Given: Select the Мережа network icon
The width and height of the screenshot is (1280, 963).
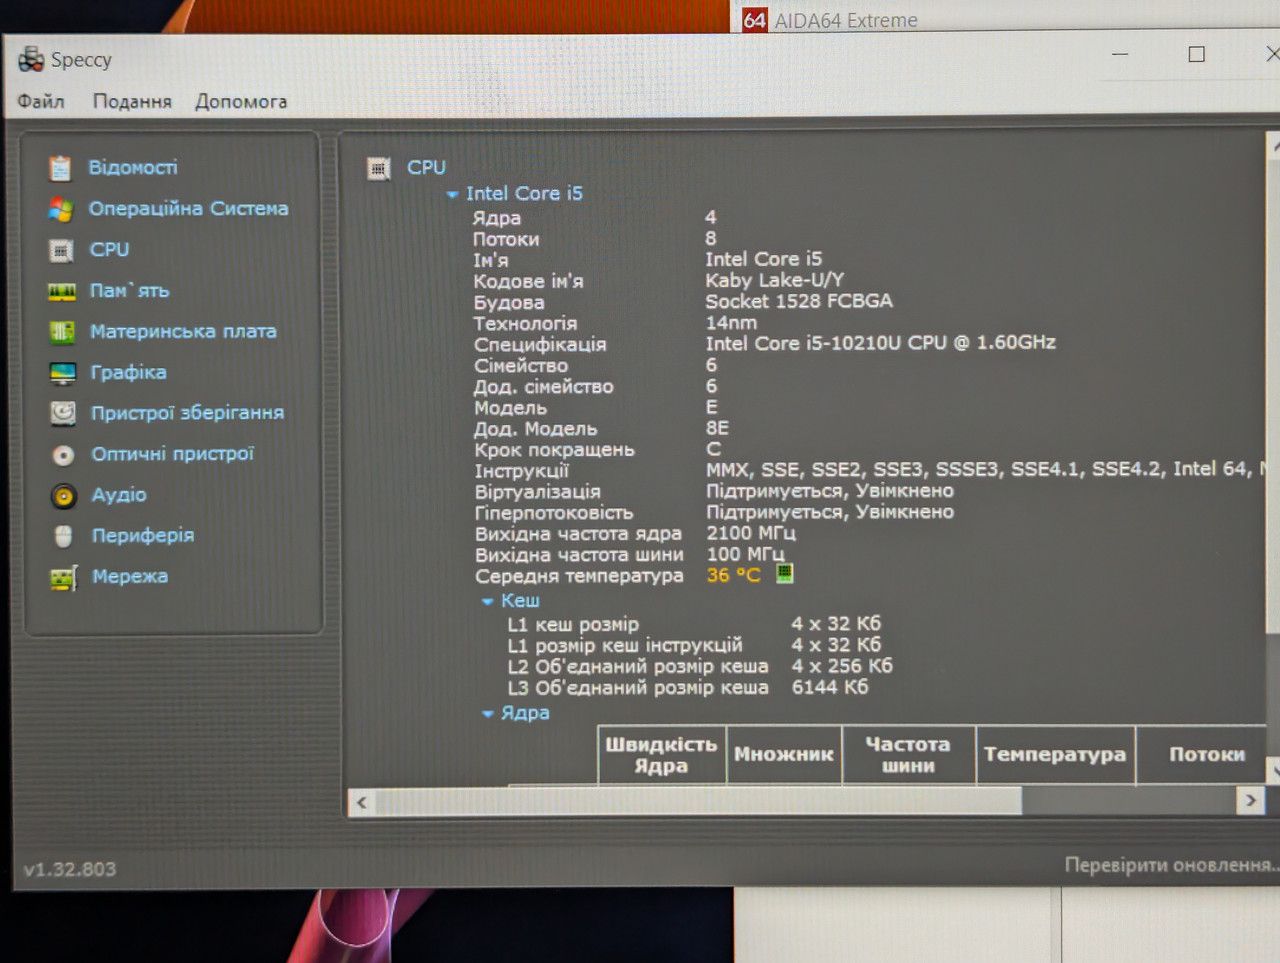Looking at the screenshot, I should [x=63, y=578].
